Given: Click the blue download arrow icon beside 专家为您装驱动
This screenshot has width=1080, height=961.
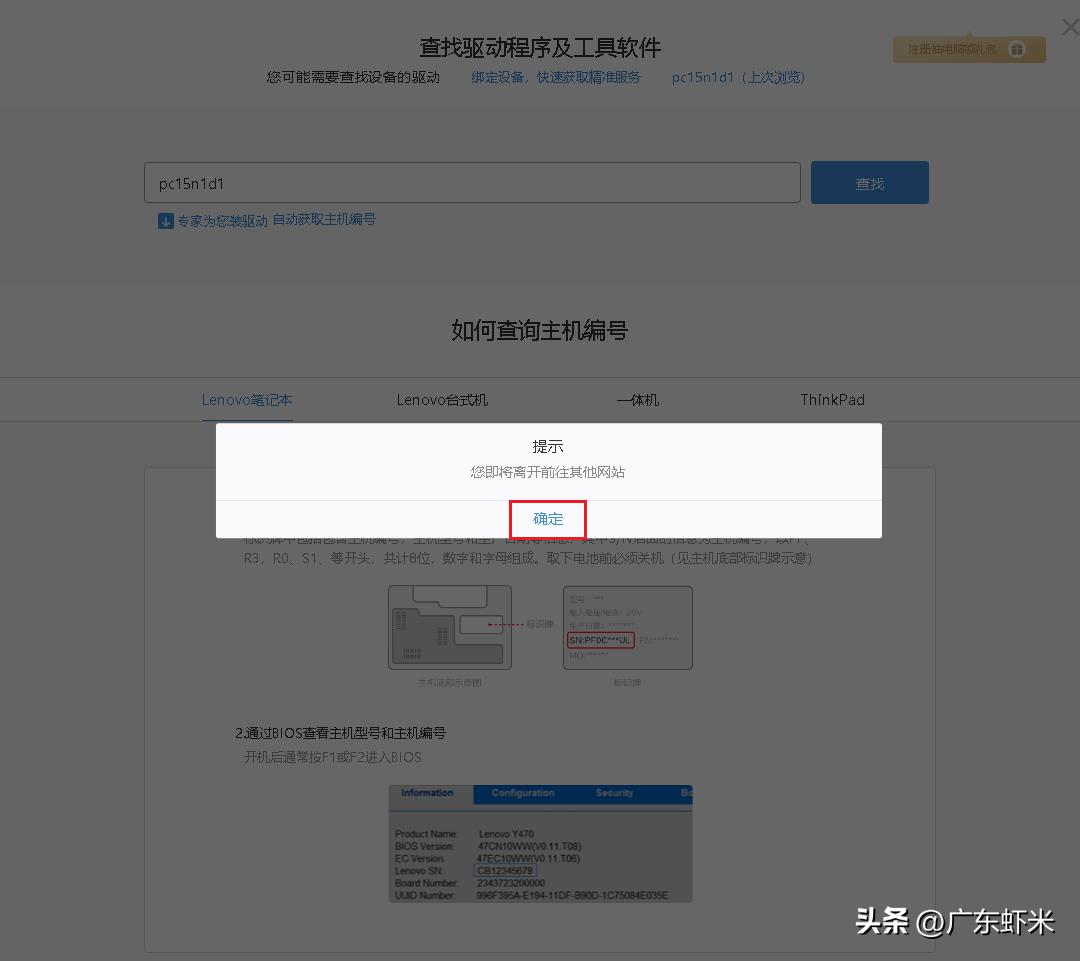Looking at the screenshot, I should [x=165, y=220].
